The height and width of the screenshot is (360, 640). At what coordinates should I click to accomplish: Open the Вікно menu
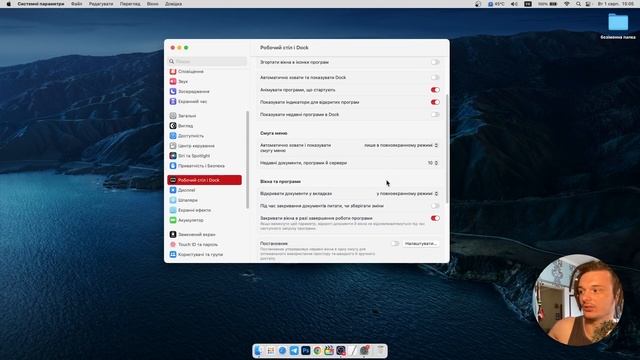click(x=153, y=4)
